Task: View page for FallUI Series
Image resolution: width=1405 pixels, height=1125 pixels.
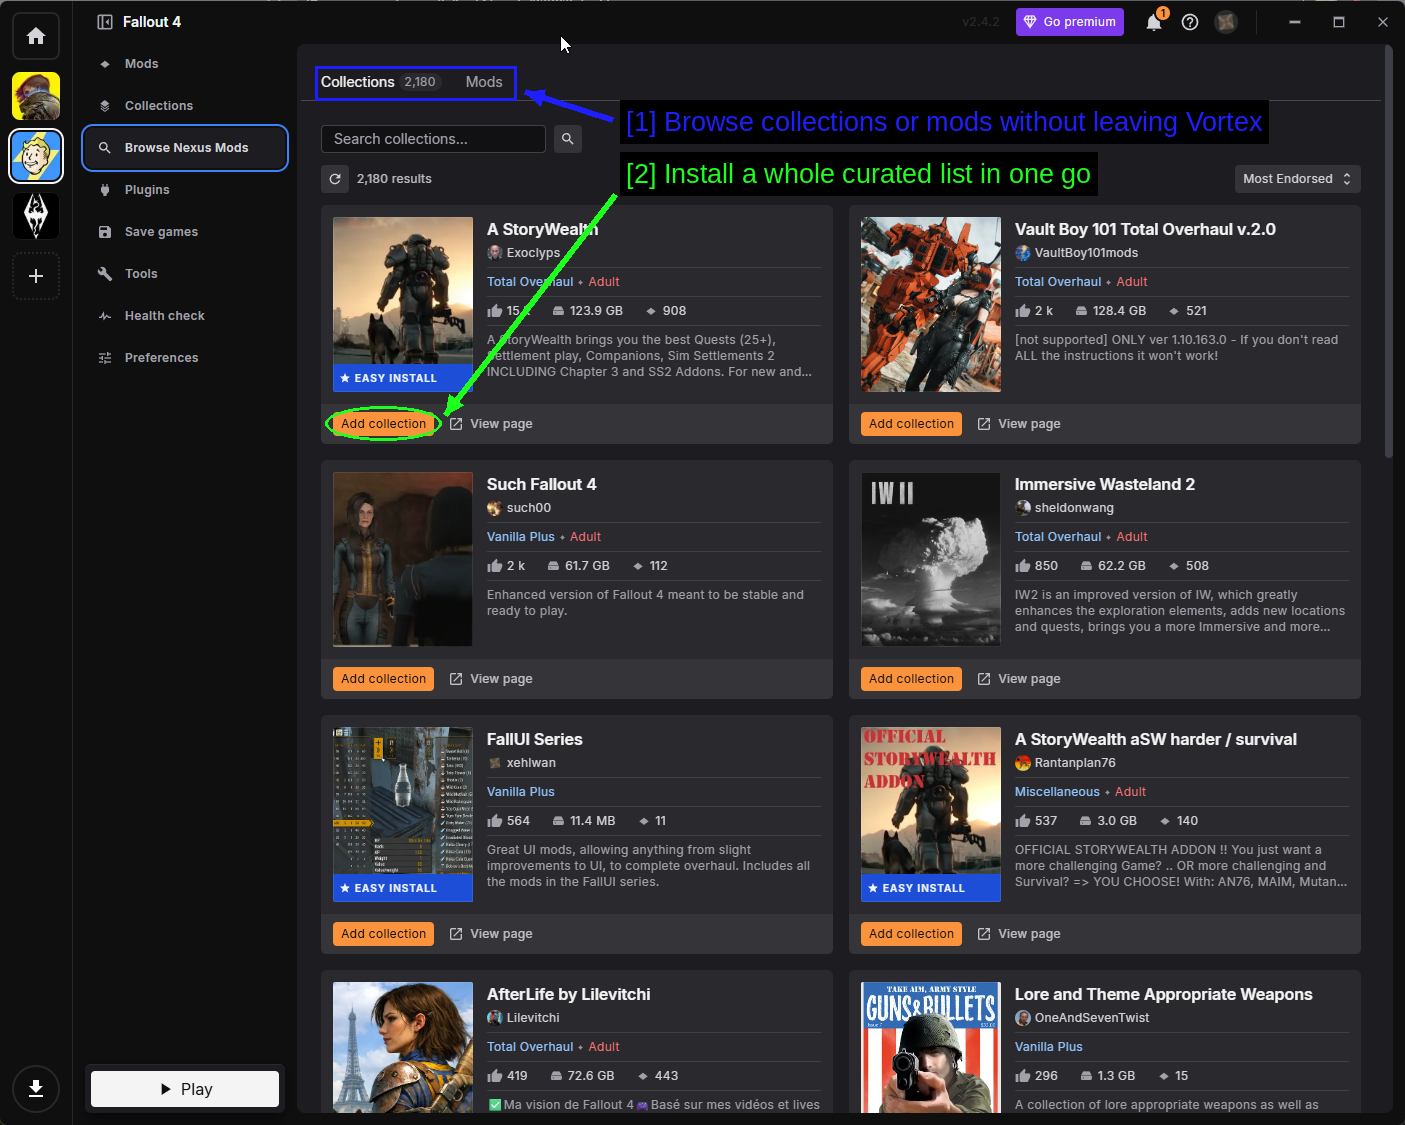Action: coord(491,934)
